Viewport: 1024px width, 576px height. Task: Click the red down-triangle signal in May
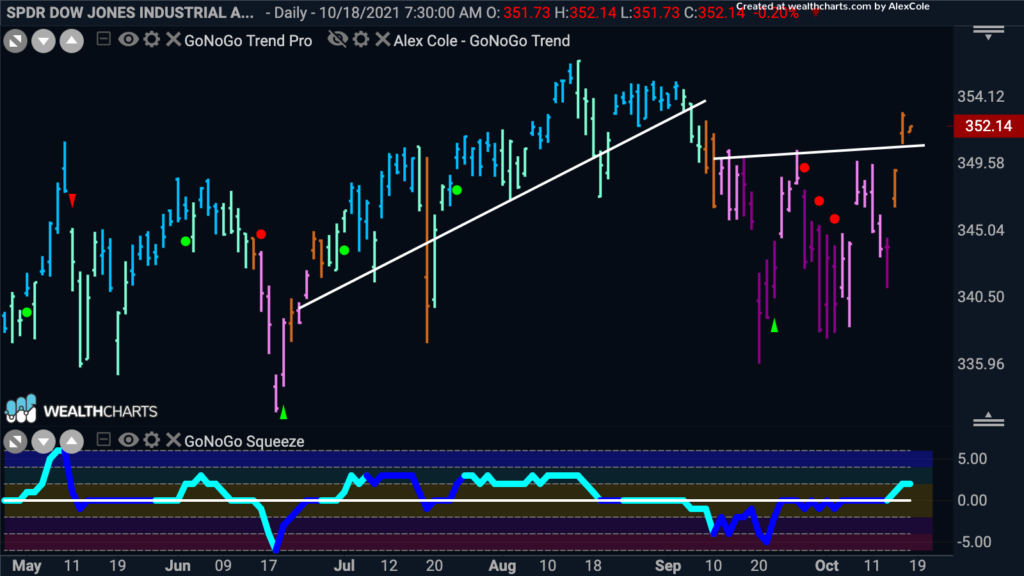point(72,200)
